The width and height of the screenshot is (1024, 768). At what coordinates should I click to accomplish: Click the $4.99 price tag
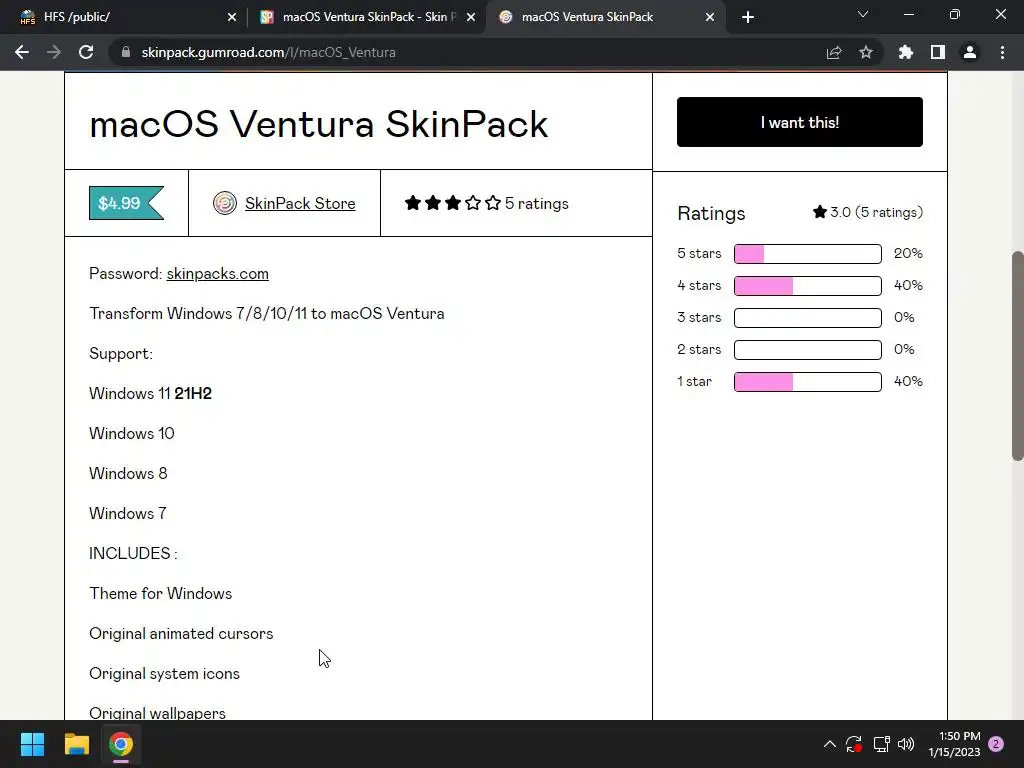point(126,203)
